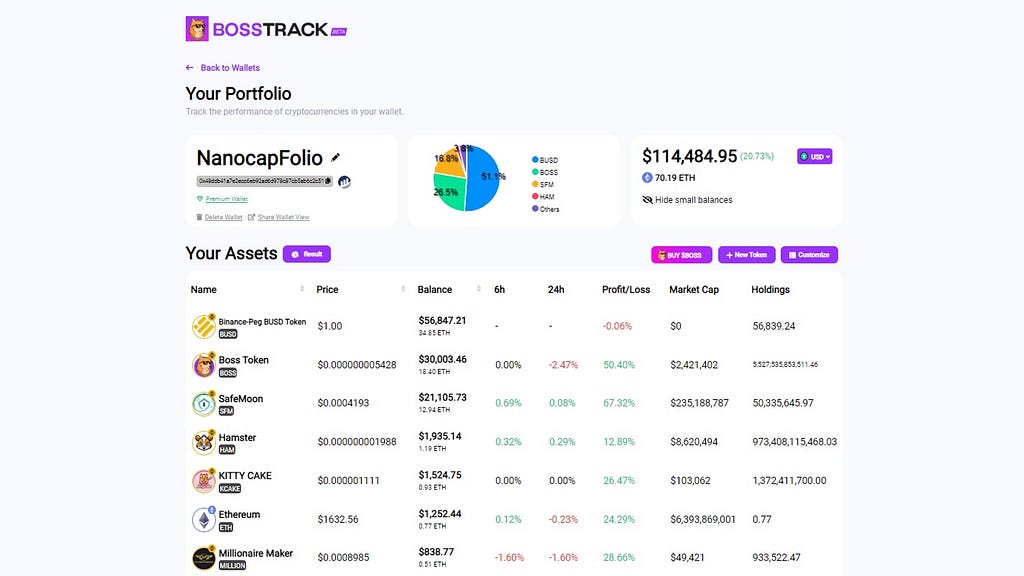Click the Profit/Loss column header
The image size is (1024, 576).
[x=626, y=289]
